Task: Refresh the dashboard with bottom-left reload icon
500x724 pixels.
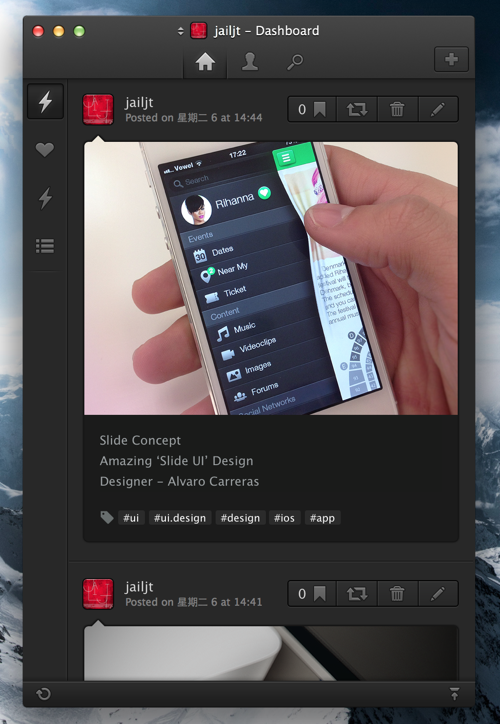Action: pyautogui.click(x=43, y=694)
